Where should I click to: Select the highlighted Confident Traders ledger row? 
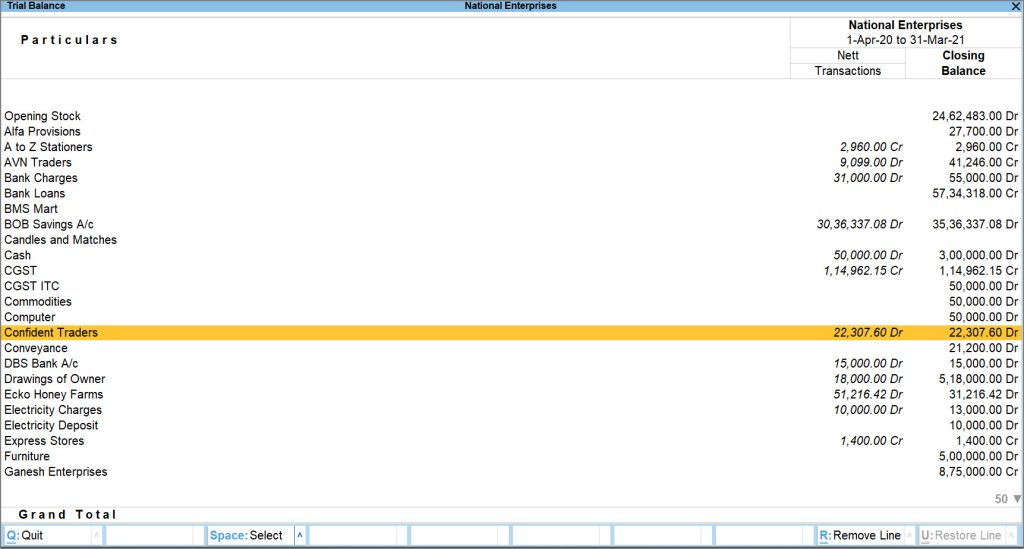[x=51, y=333]
